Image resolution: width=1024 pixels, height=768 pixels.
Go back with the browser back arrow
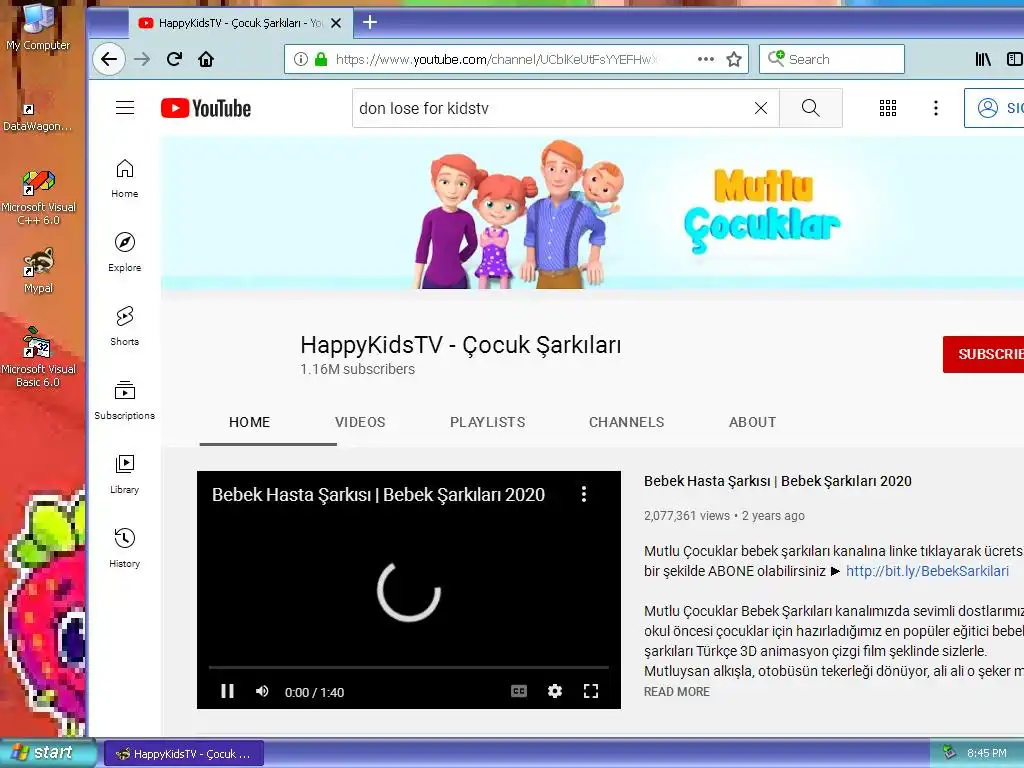pos(108,59)
